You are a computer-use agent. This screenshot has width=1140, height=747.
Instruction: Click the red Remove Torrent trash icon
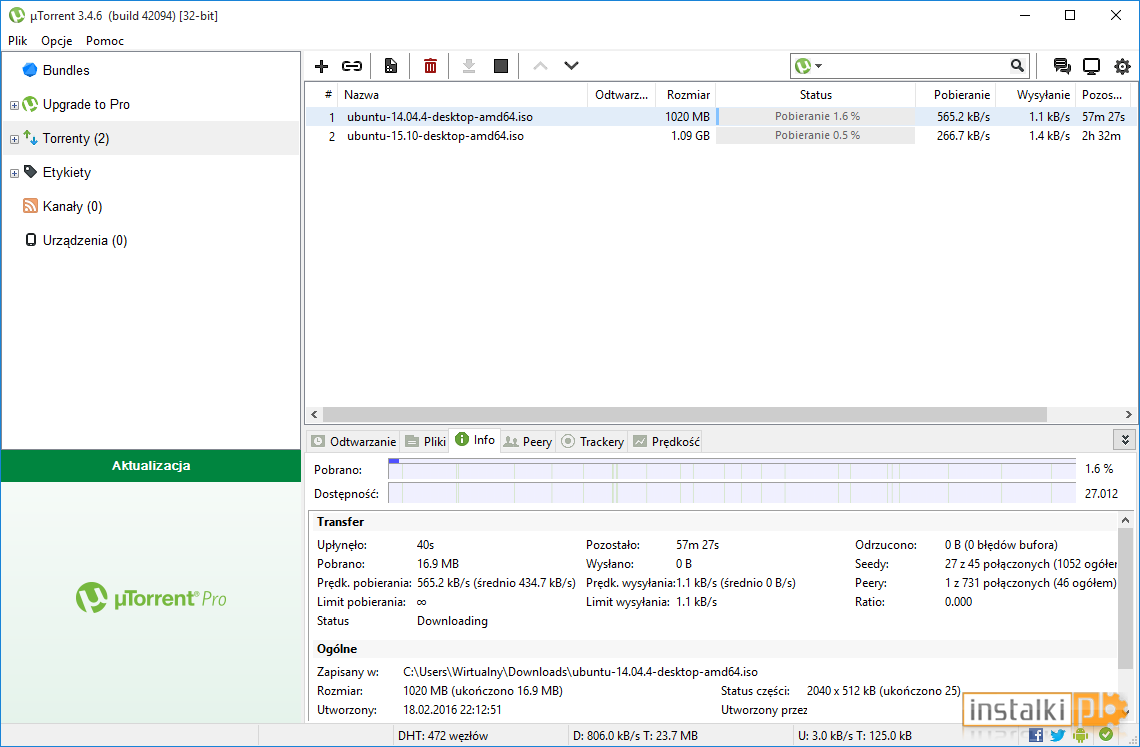tap(430, 66)
